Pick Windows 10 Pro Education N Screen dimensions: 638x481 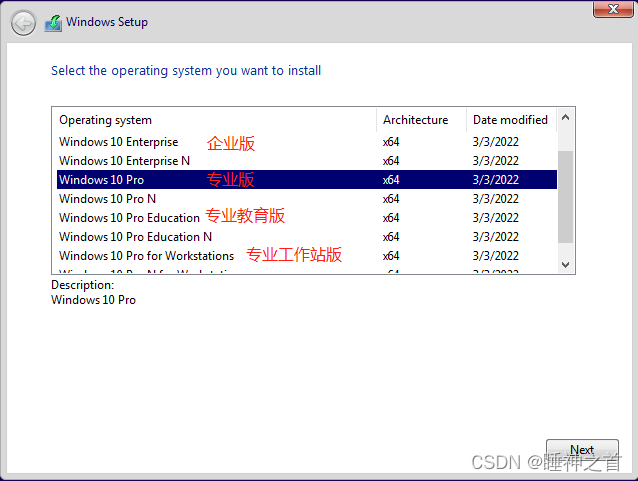[x=307, y=236]
